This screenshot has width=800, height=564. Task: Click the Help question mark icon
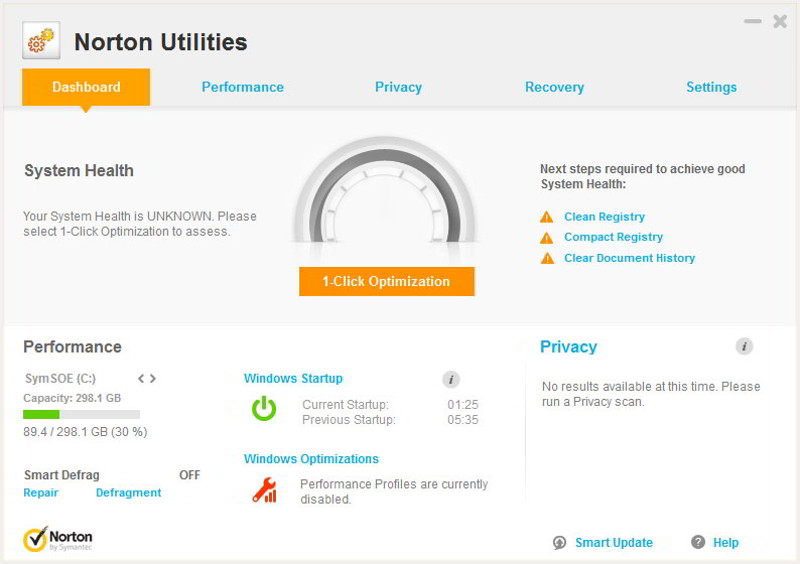[x=698, y=542]
